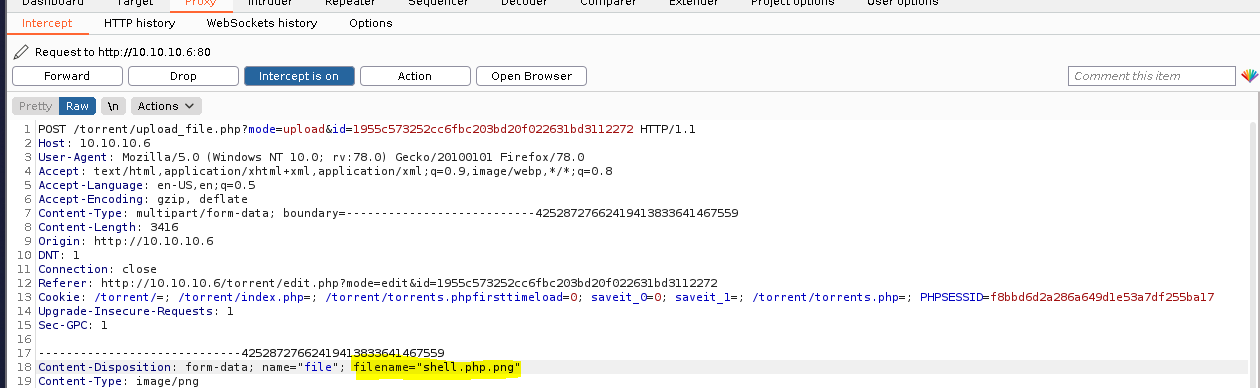Click the PHPSESSID cookie value

click(x=1102, y=297)
